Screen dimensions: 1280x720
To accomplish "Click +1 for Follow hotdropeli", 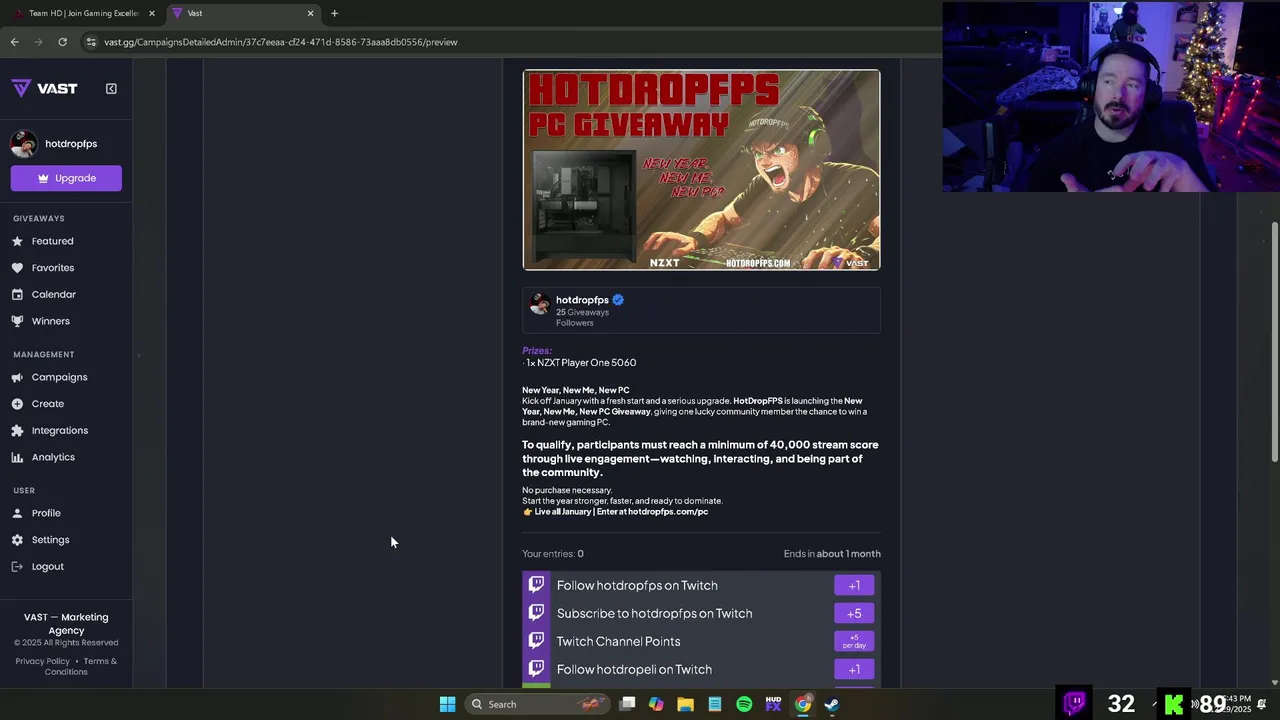I will pyautogui.click(x=854, y=669).
